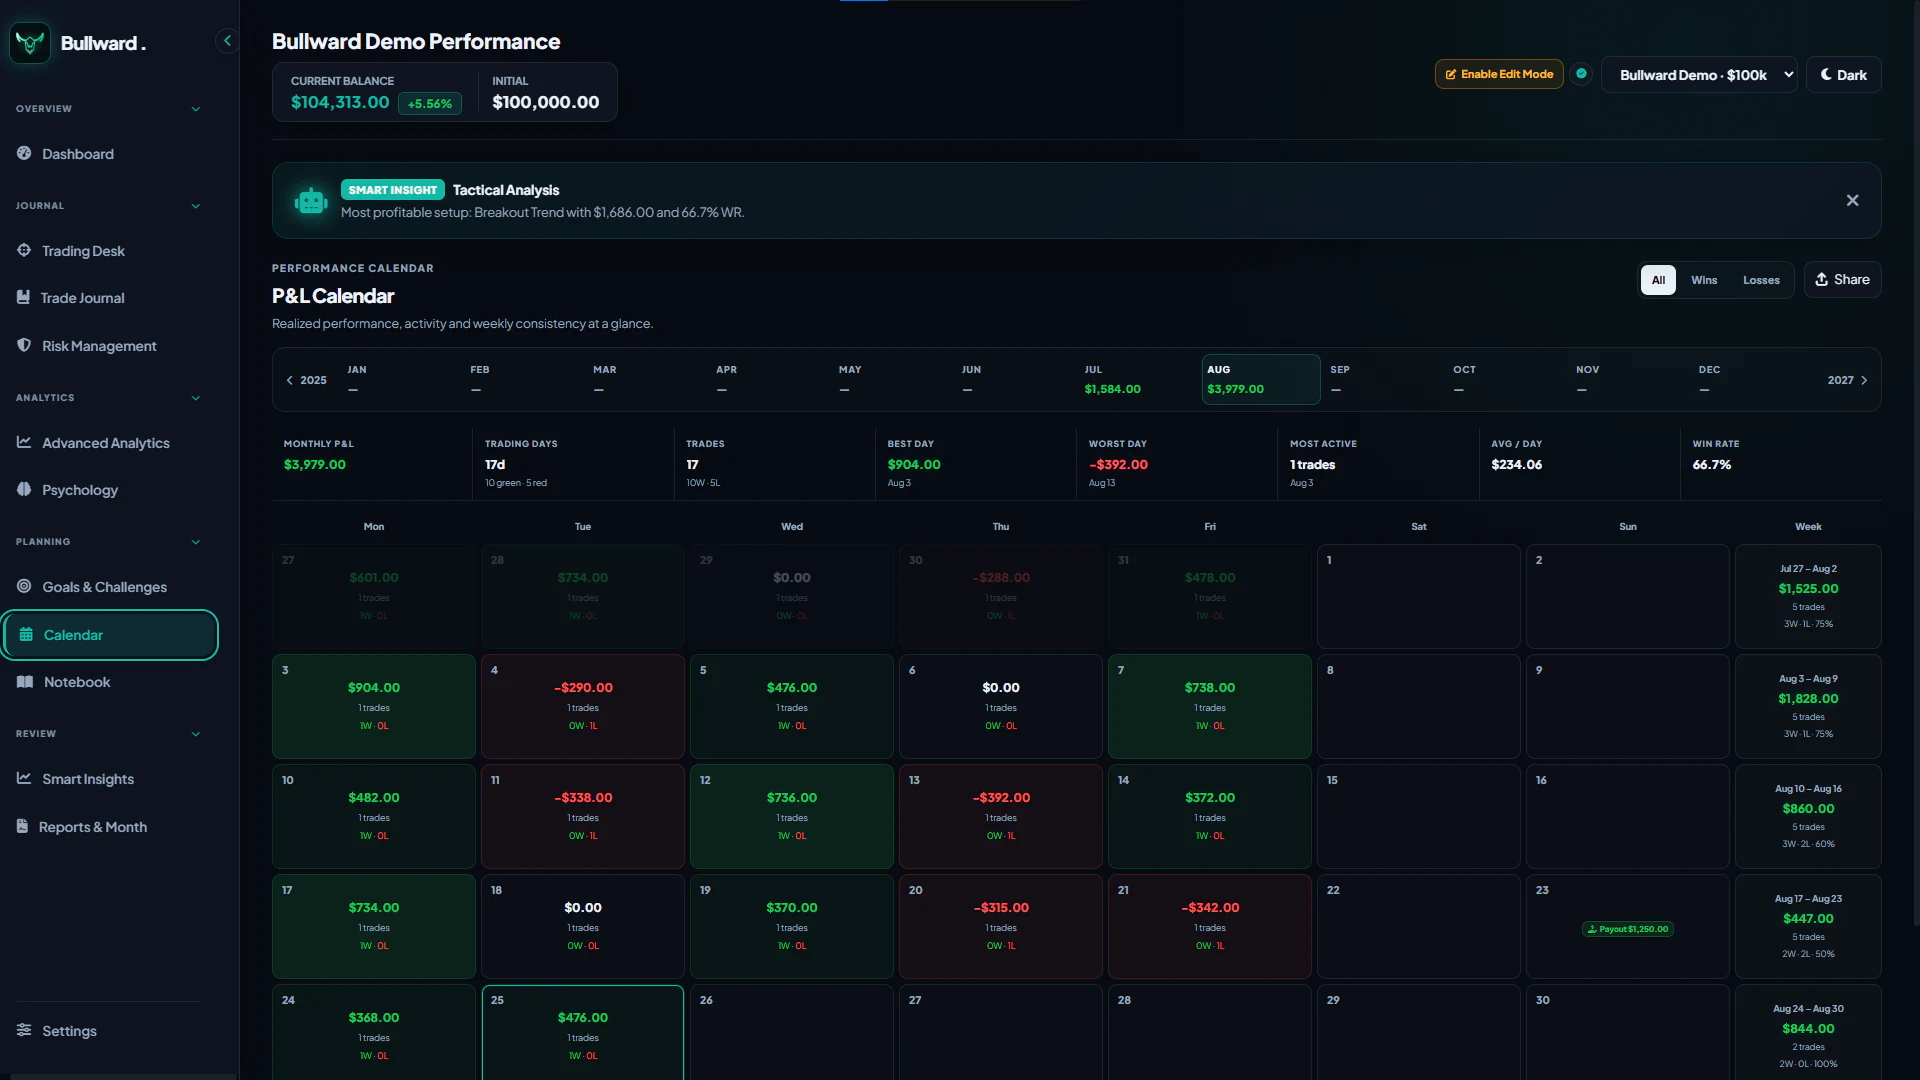Click the Monthly P&L $3,979.00 value
This screenshot has width=1920, height=1080.
(x=315, y=465)
